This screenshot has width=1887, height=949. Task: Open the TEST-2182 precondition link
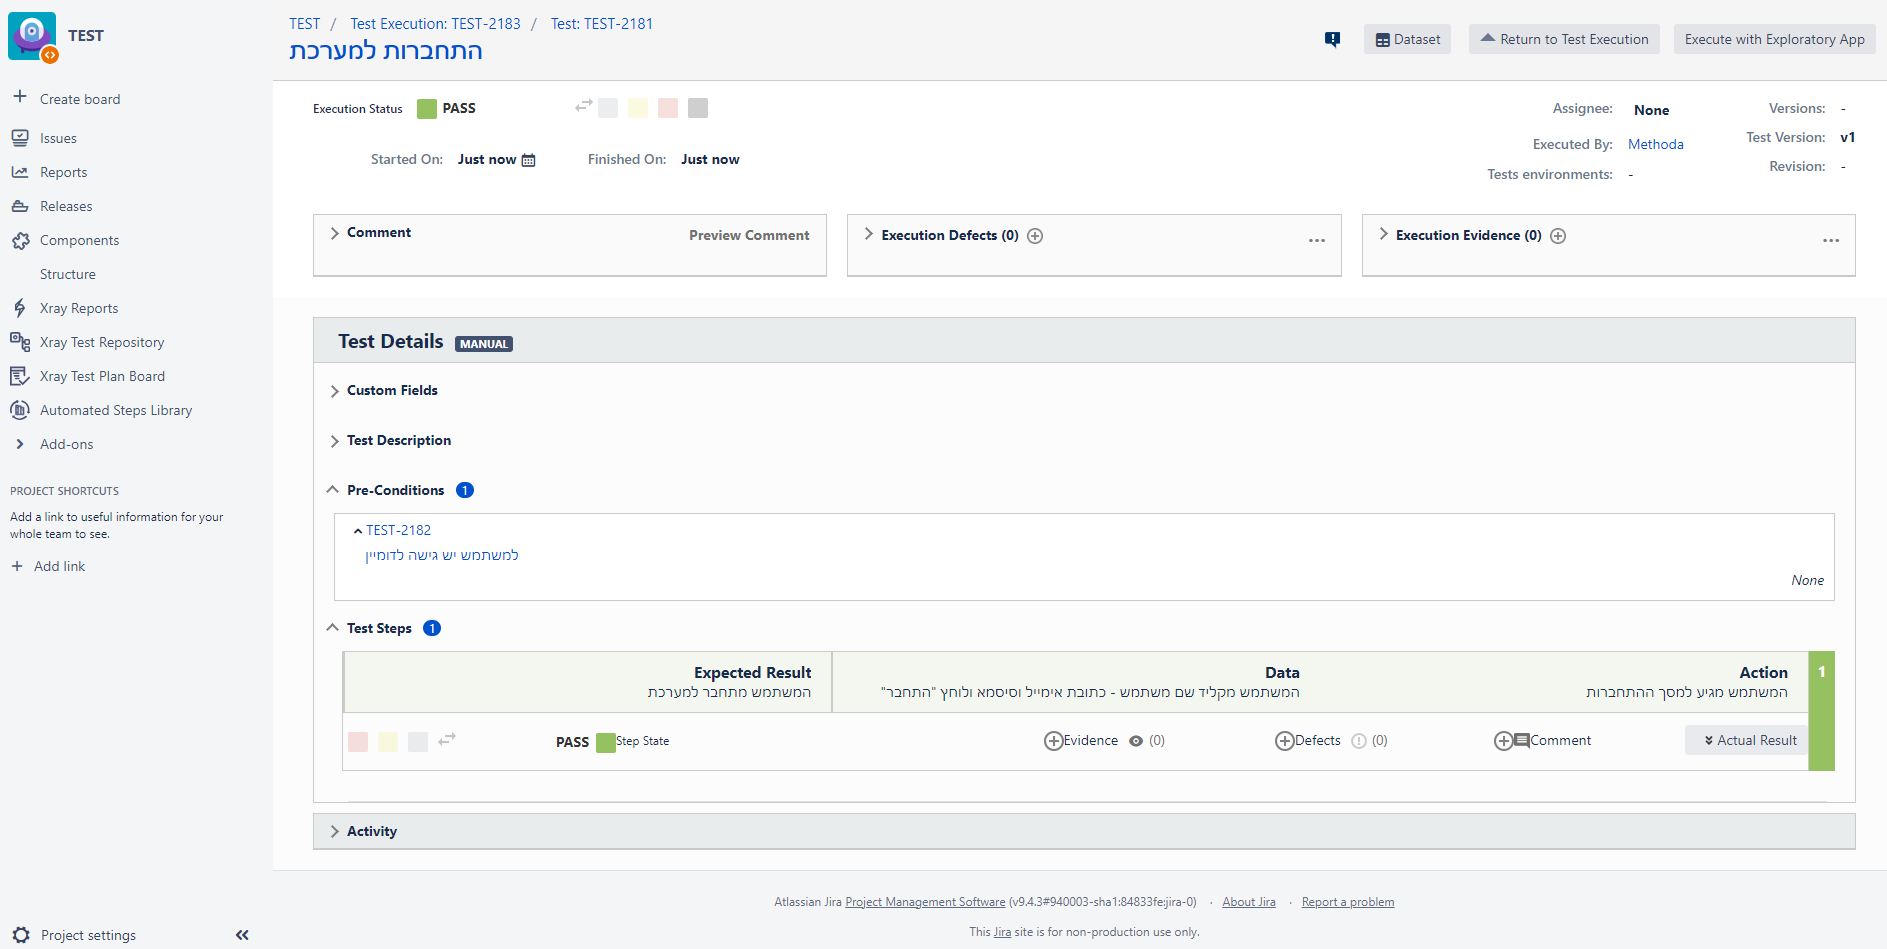click(x=398, y=530)
